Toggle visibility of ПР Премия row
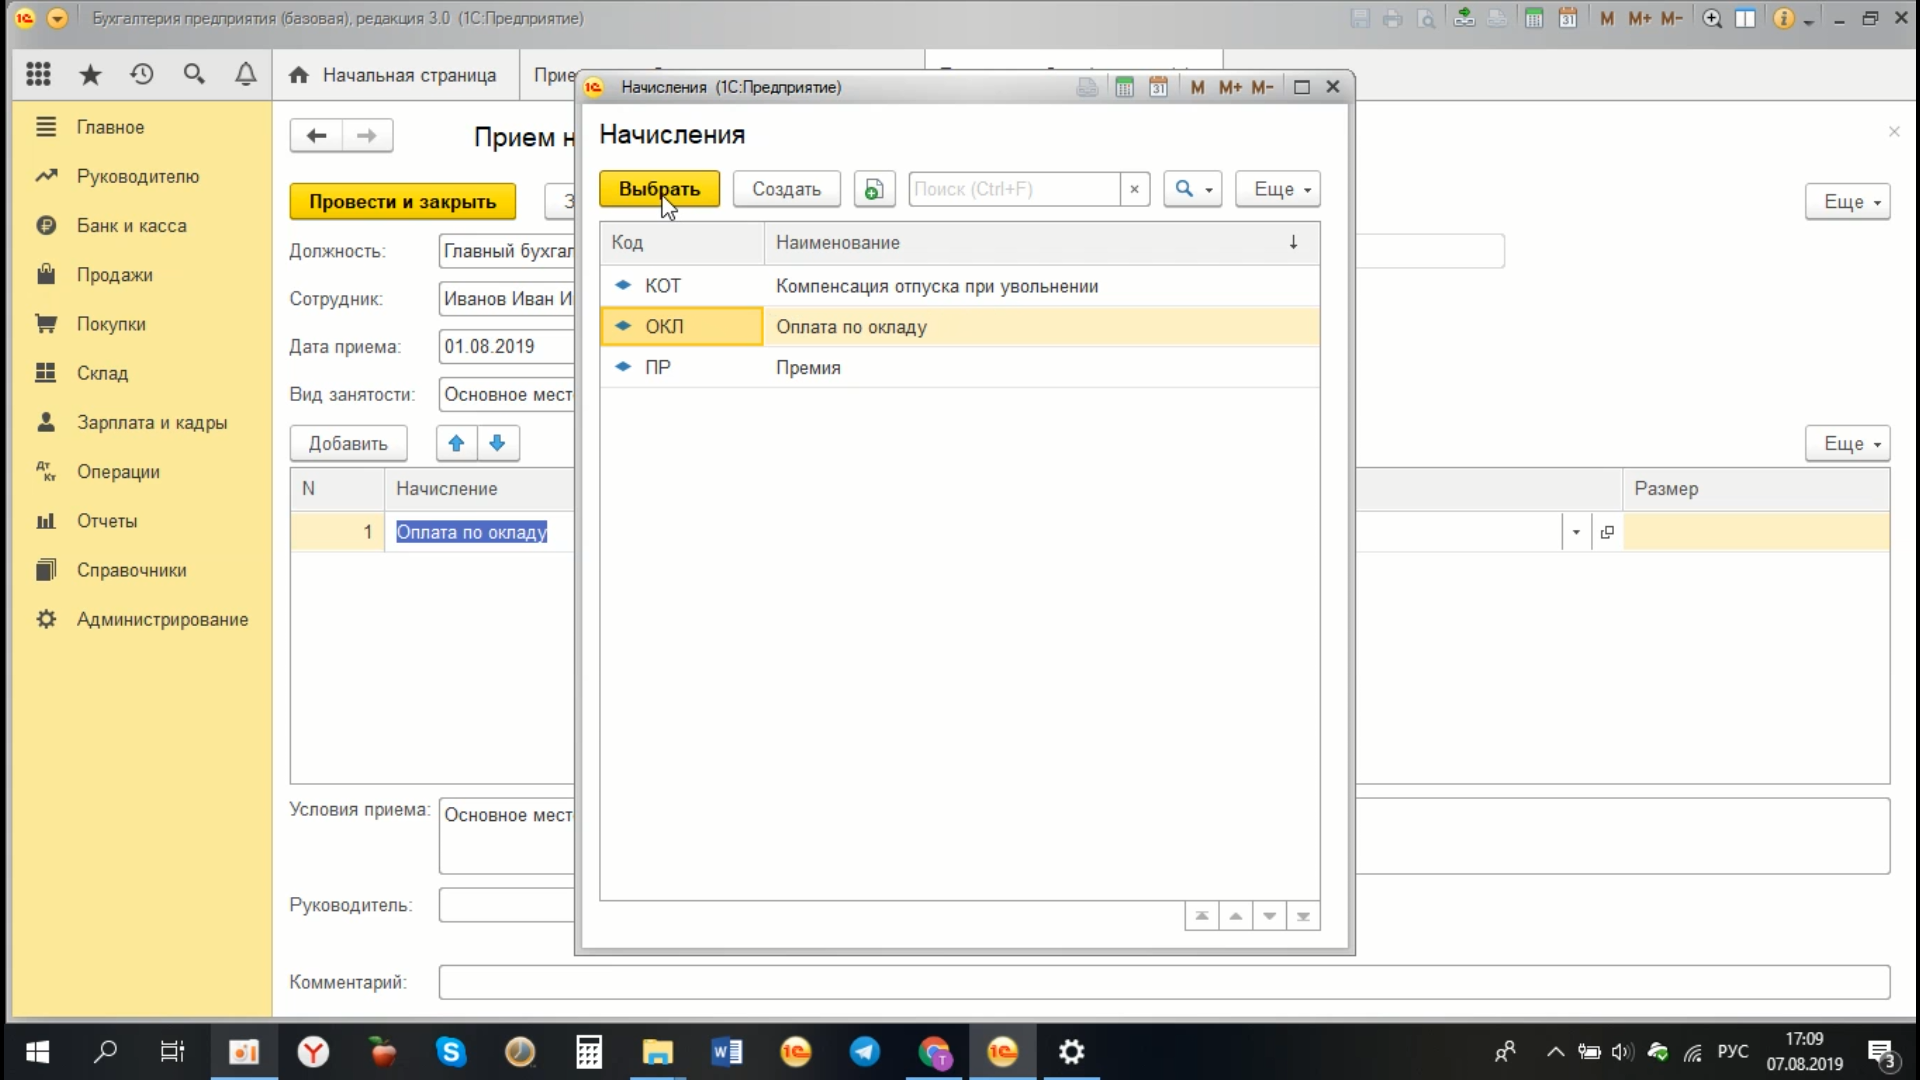The width and height of the screenshot is (1920, 1080). [x=624, y=367]
